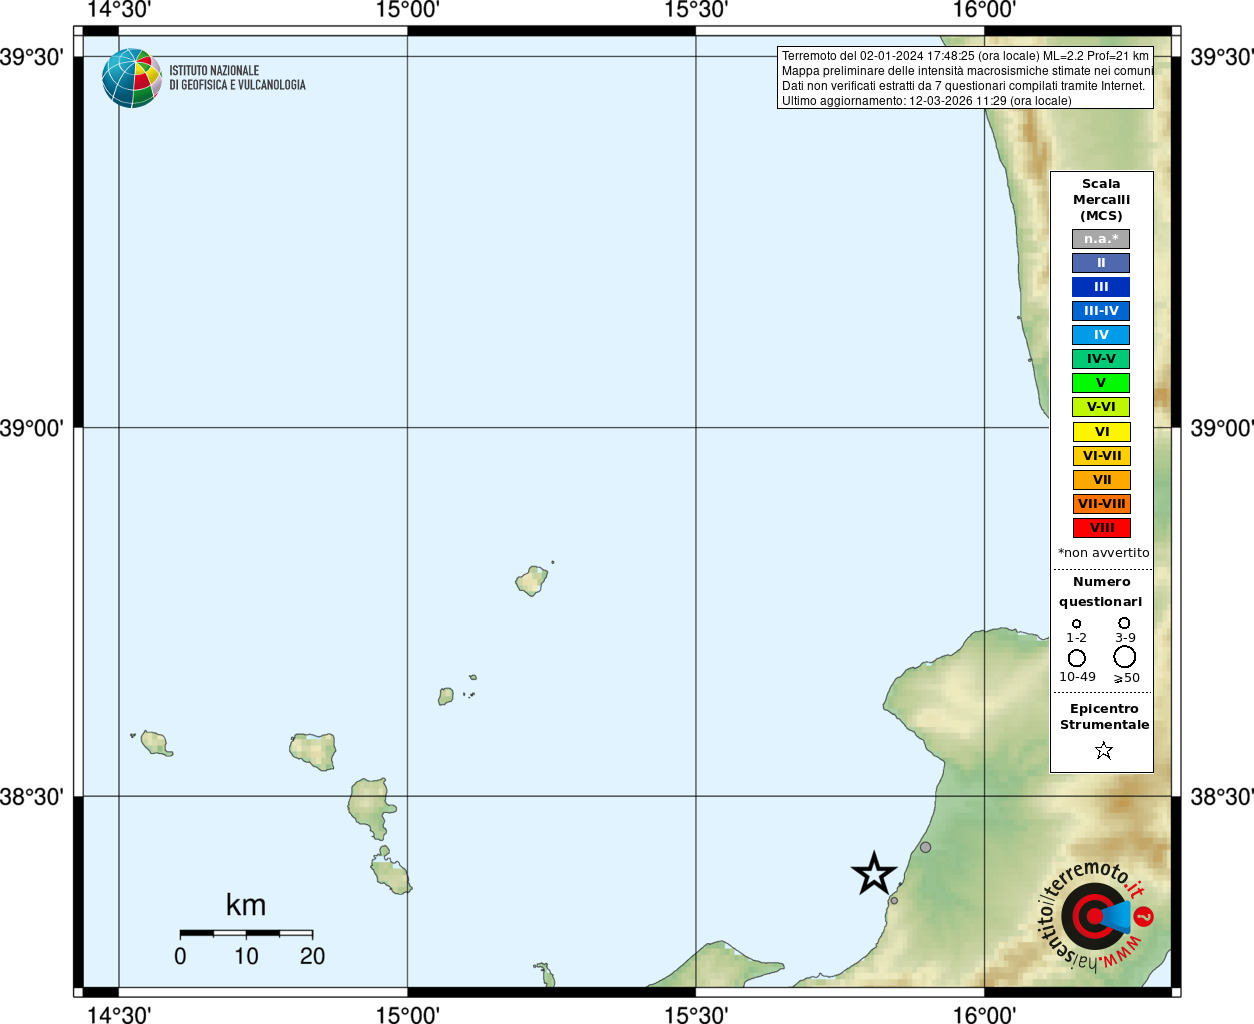Click the VI-VII legend swatch
This screenshot has height=1024, width=1254.
point(1101,456)
